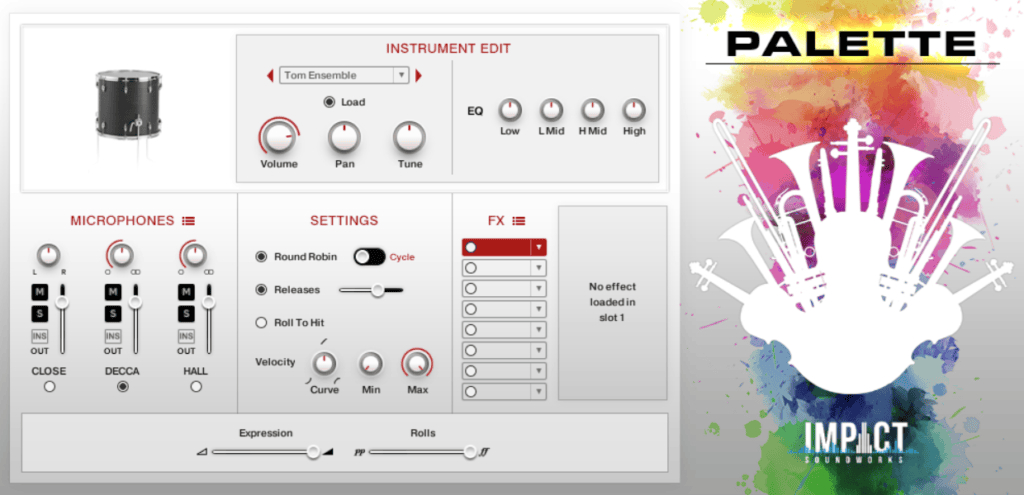Screen dimensions: 1024x495
Task: Select the CLOSE microphone radio button
Action: coord(48,387)
